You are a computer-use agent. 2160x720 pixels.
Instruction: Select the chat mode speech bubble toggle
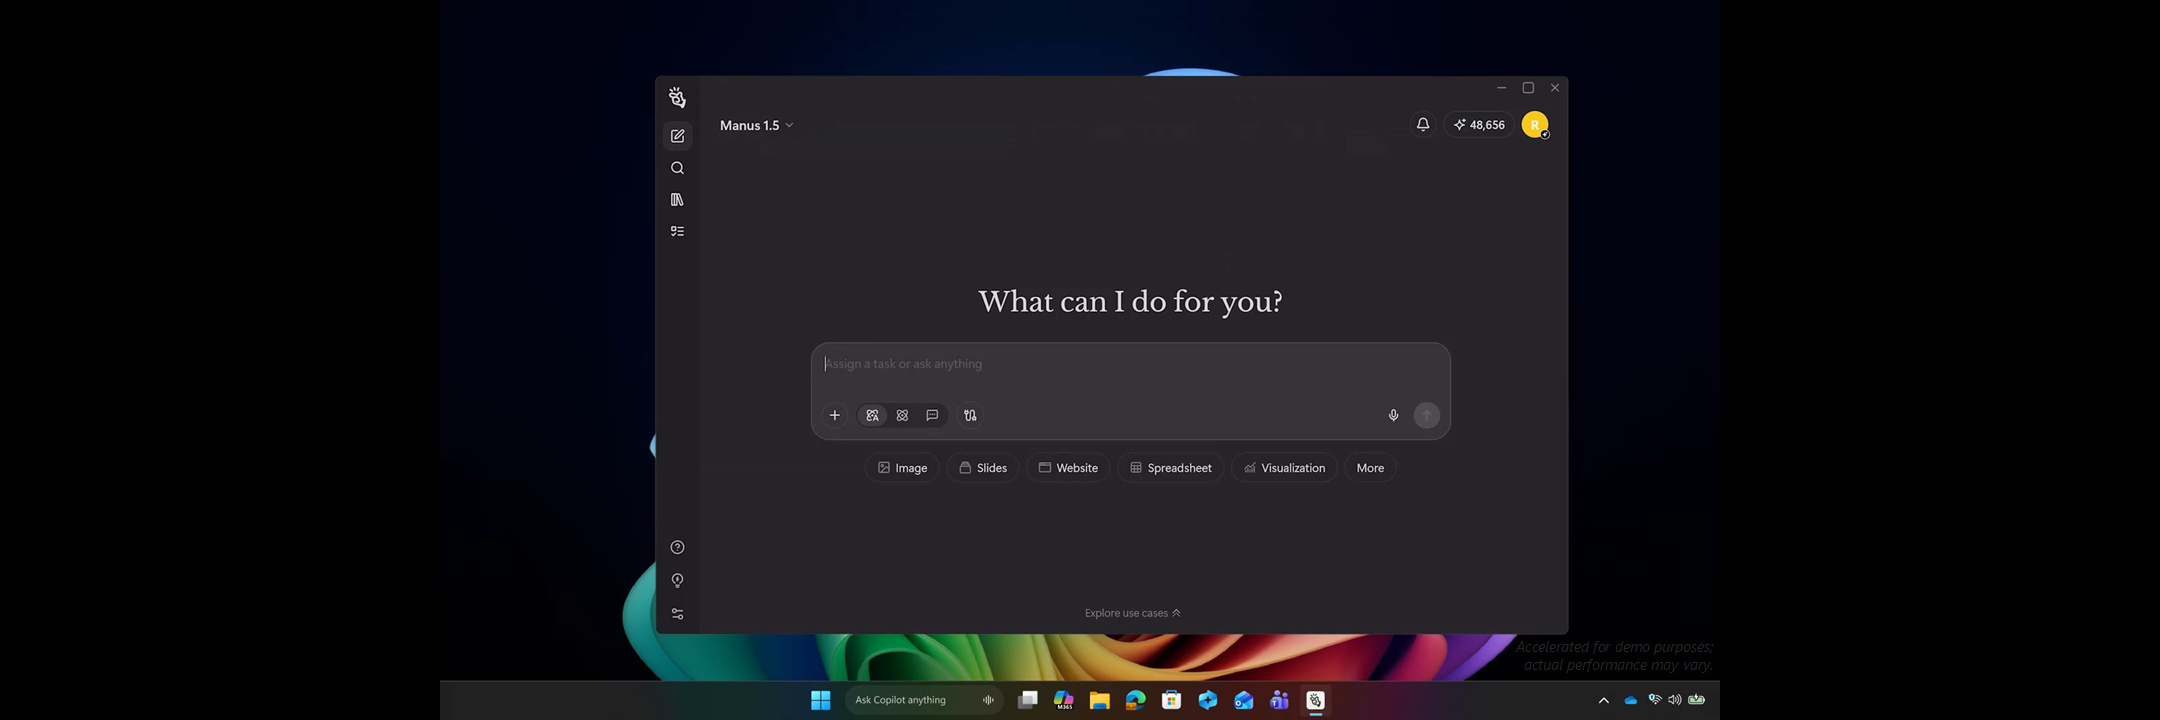[x=932, y=415]
